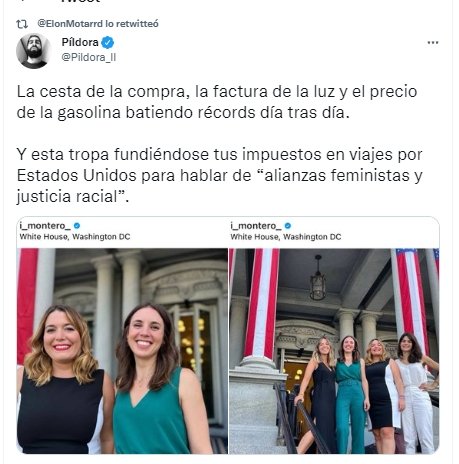The image size is (459, 464).
Task: Click the tweet's first paragraph about gasolina
Action: click(x=217, y=102)
